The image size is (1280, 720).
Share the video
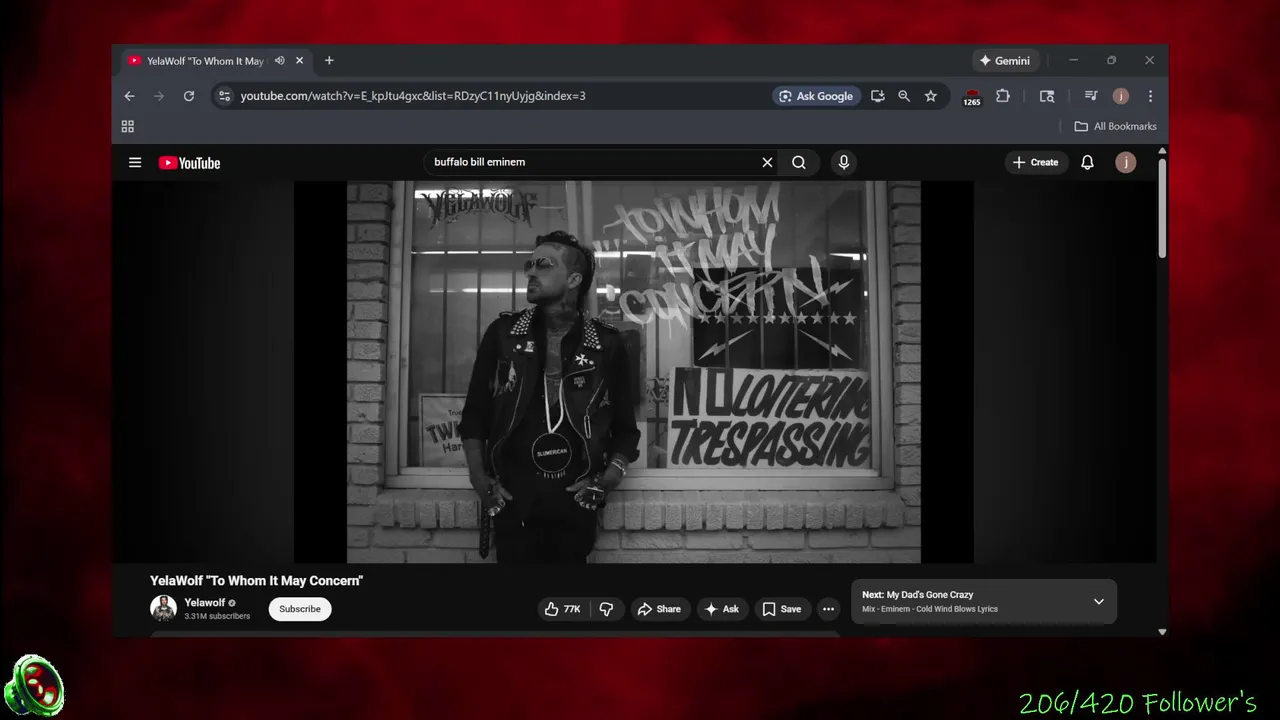click(659, 609)
